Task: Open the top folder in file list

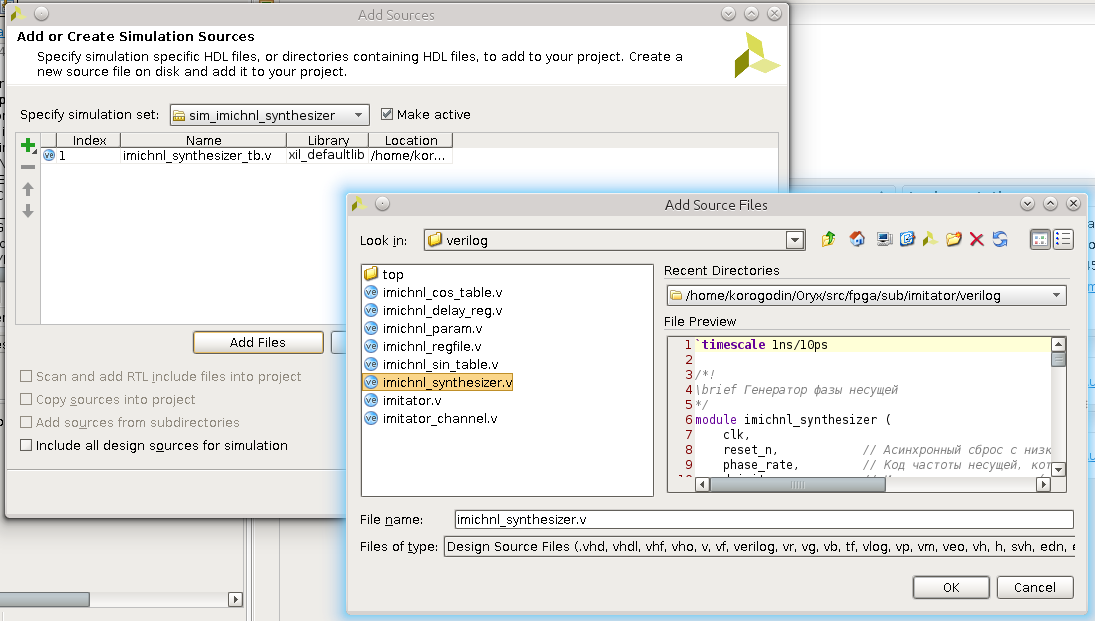Action: 384,274
